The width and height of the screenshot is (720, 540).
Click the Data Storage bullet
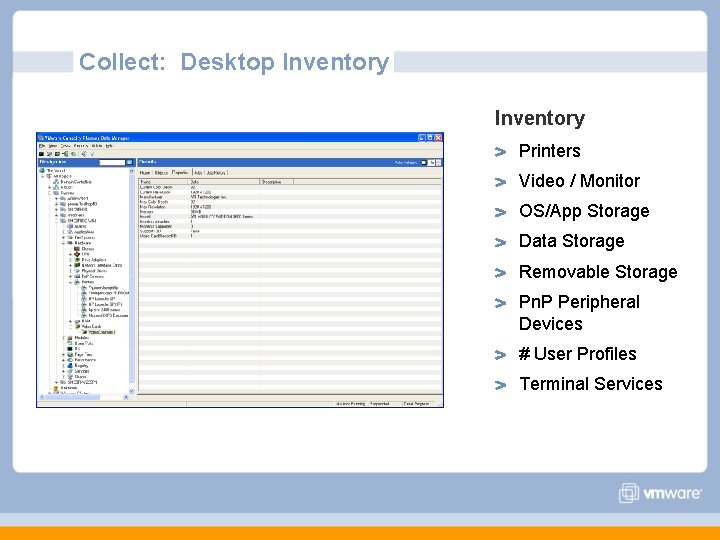click(x=571, y=241)
